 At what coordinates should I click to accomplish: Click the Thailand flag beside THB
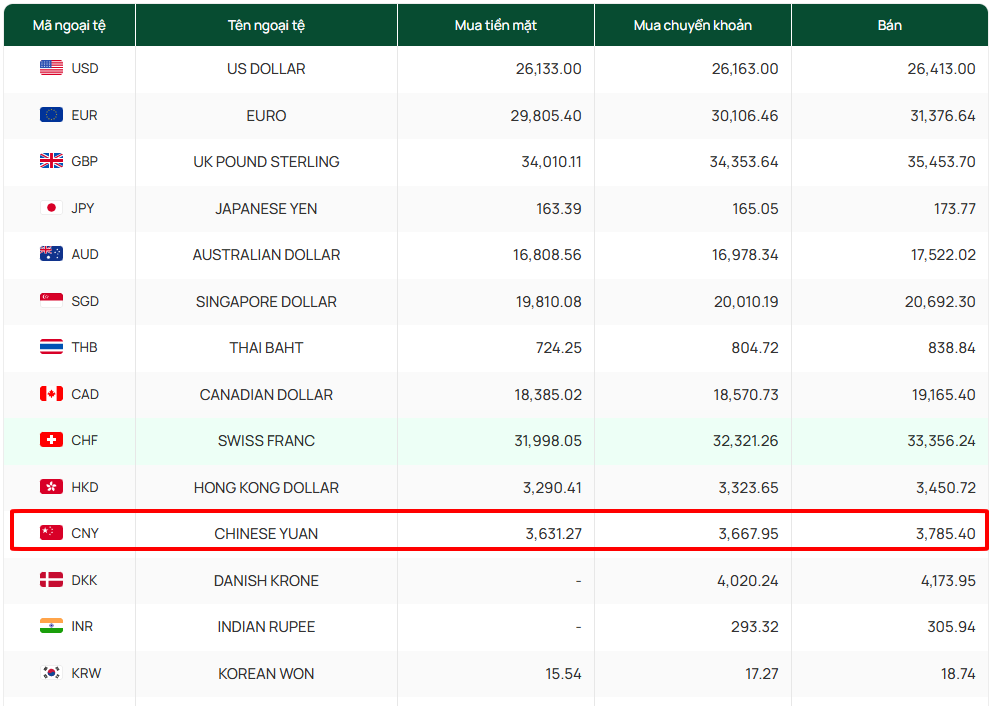pos(51,347)
